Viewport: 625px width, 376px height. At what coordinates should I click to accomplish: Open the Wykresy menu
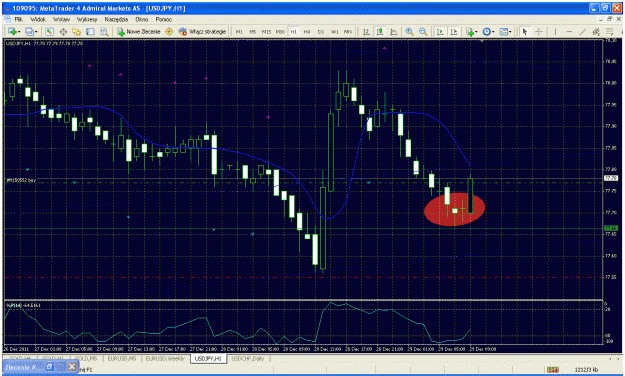click(87, 19)
